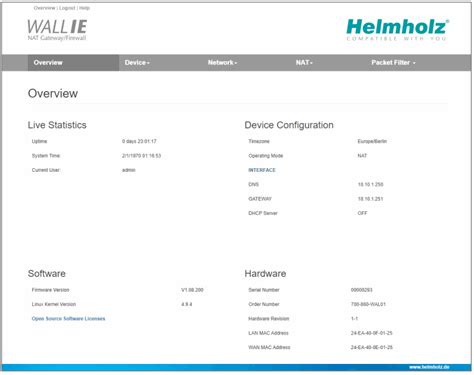Click the firmware value V1.08.200
474x375 pixels.
point(192,290)
